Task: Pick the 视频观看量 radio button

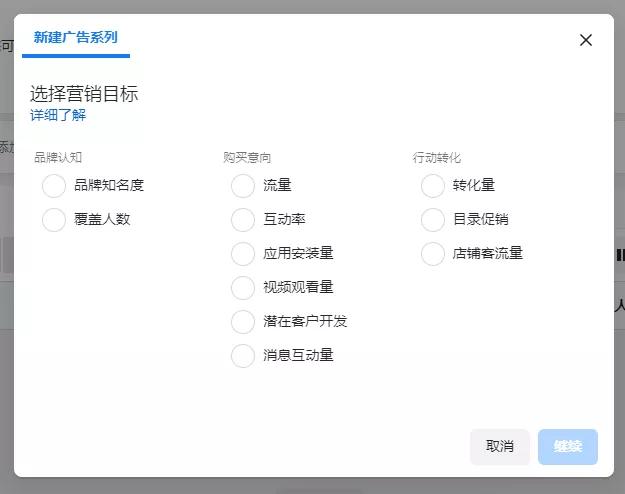Action: click(x=243, y=287)
